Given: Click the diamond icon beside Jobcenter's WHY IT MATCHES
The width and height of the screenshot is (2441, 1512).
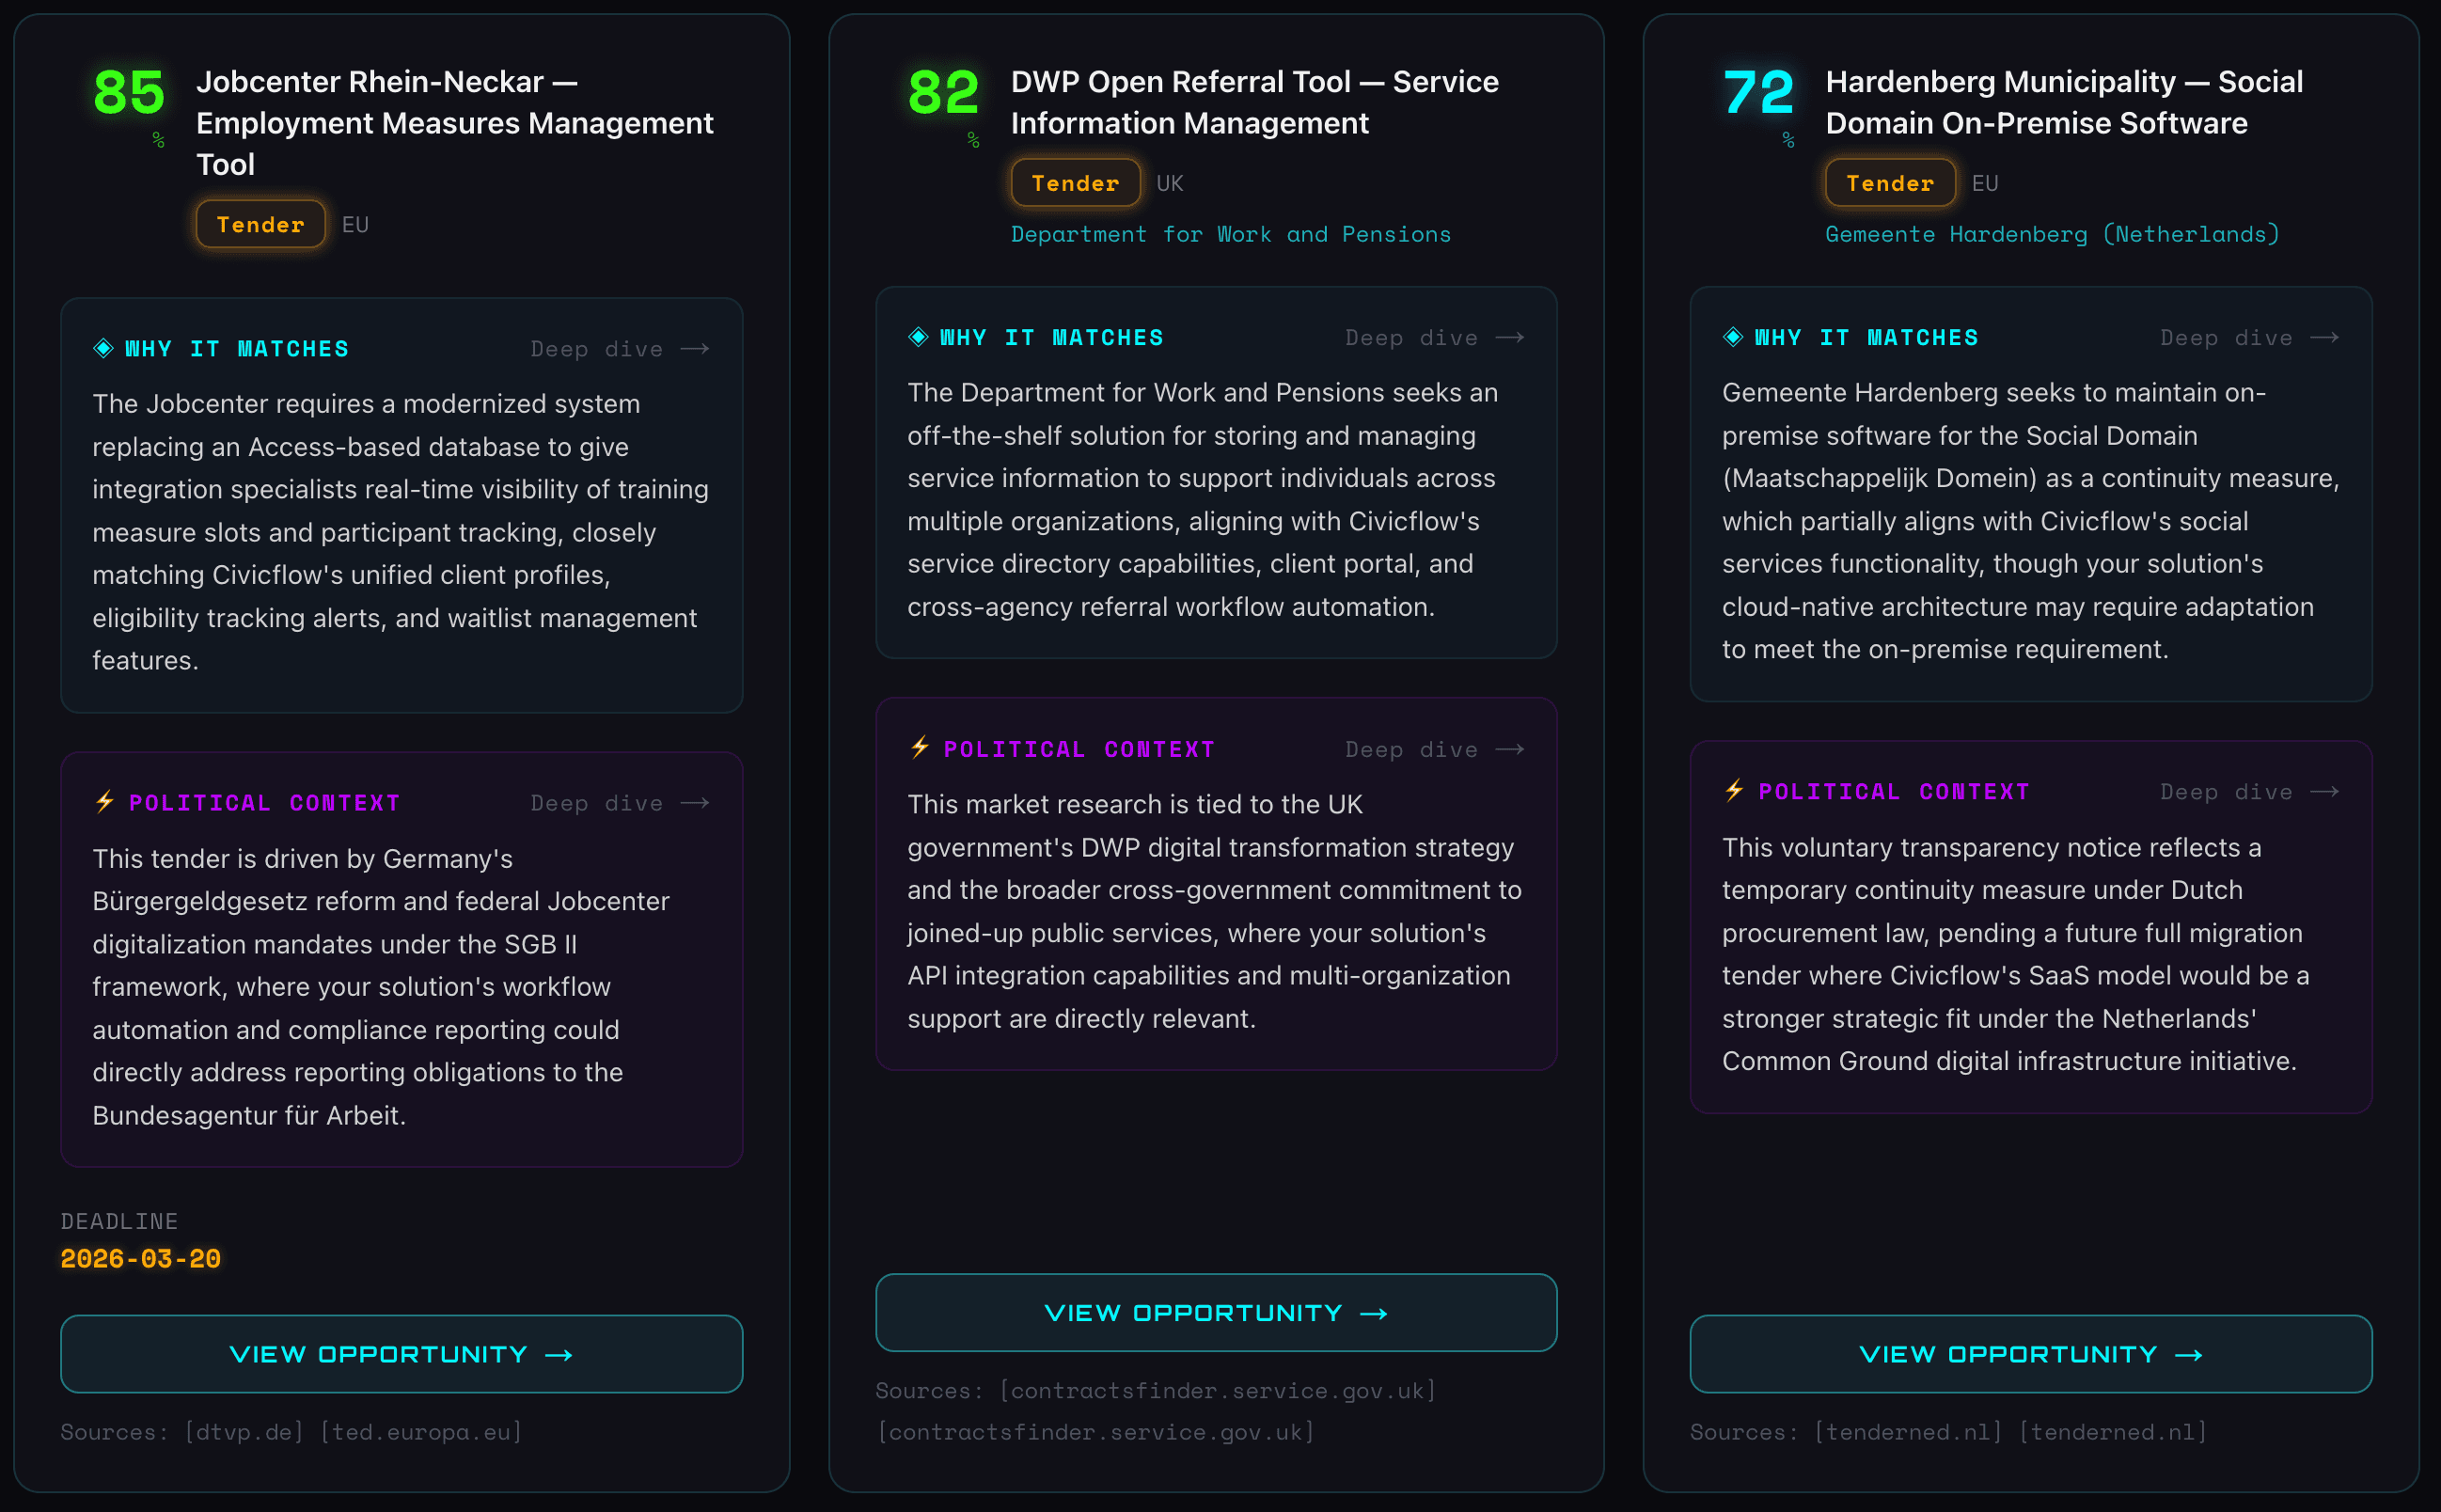Looking at the screenshot, I should point(105,348).
